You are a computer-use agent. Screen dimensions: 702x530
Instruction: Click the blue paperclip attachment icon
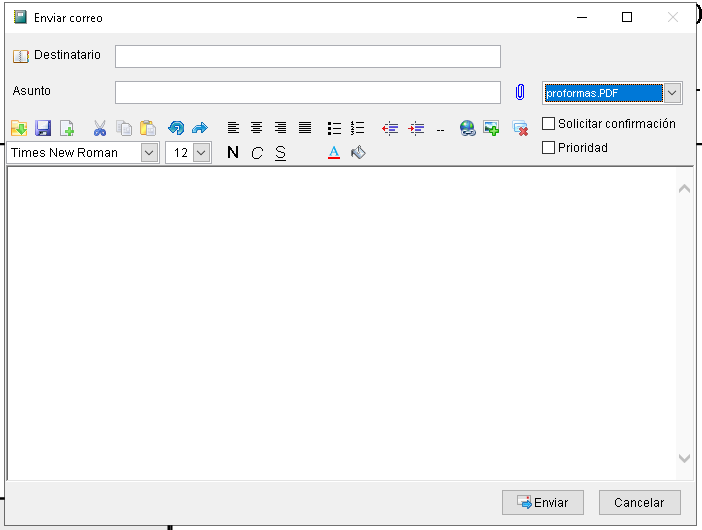[520, 92]
